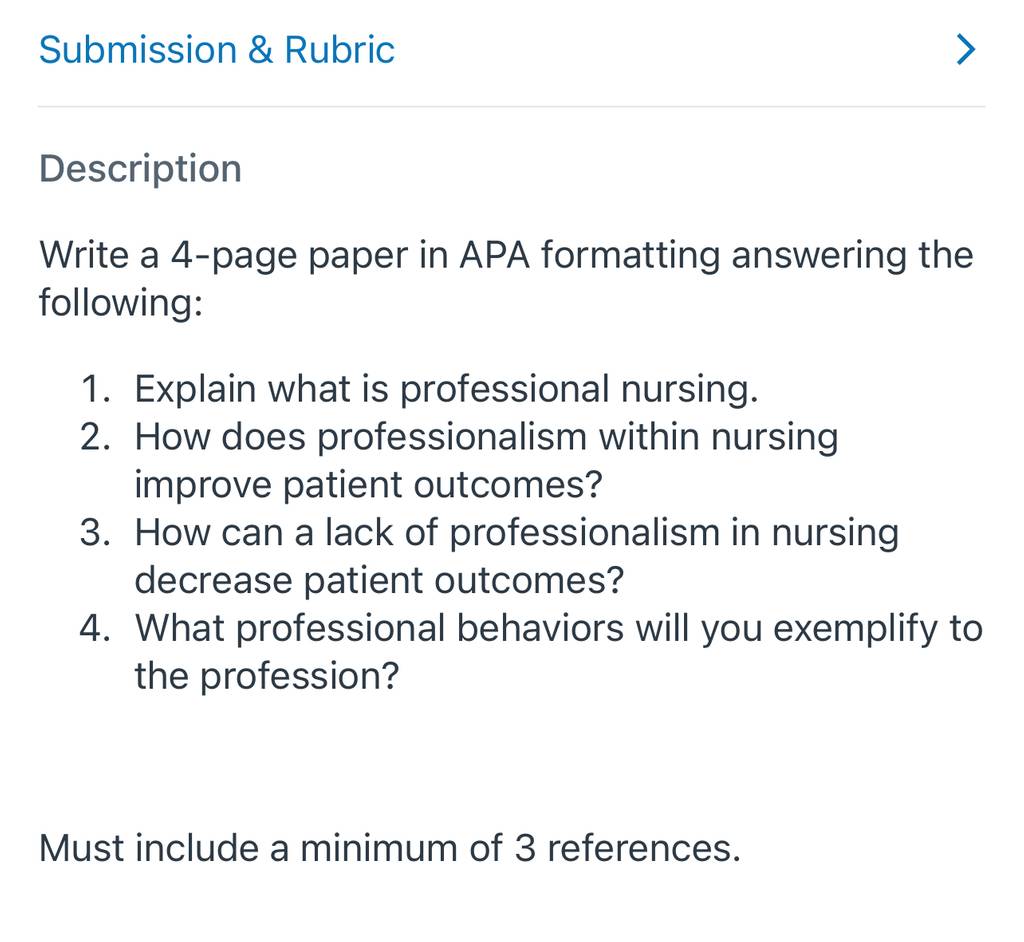This screenshot has height=942, width=1024.
Task: Select 'How does professionalism within nursing' line
Action: [x=486, y=437]
